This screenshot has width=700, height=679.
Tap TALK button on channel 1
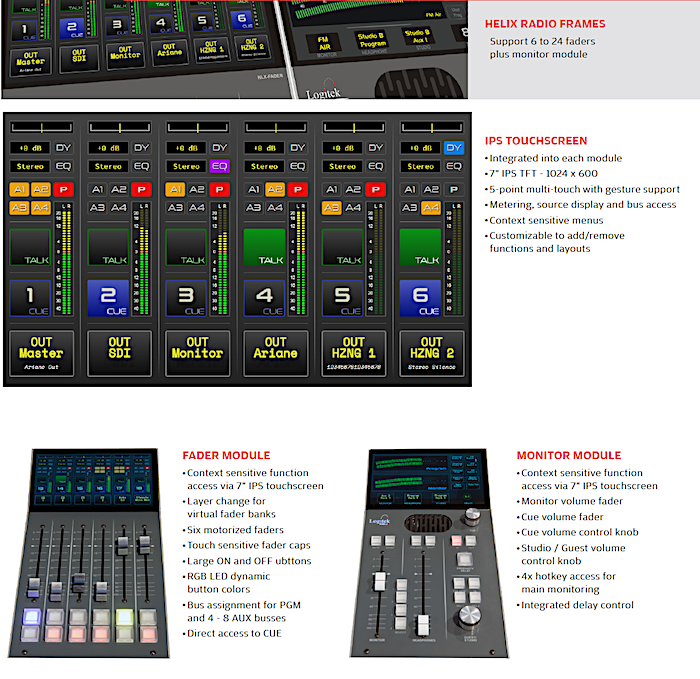pyautogui.click(x=30, y=248)
